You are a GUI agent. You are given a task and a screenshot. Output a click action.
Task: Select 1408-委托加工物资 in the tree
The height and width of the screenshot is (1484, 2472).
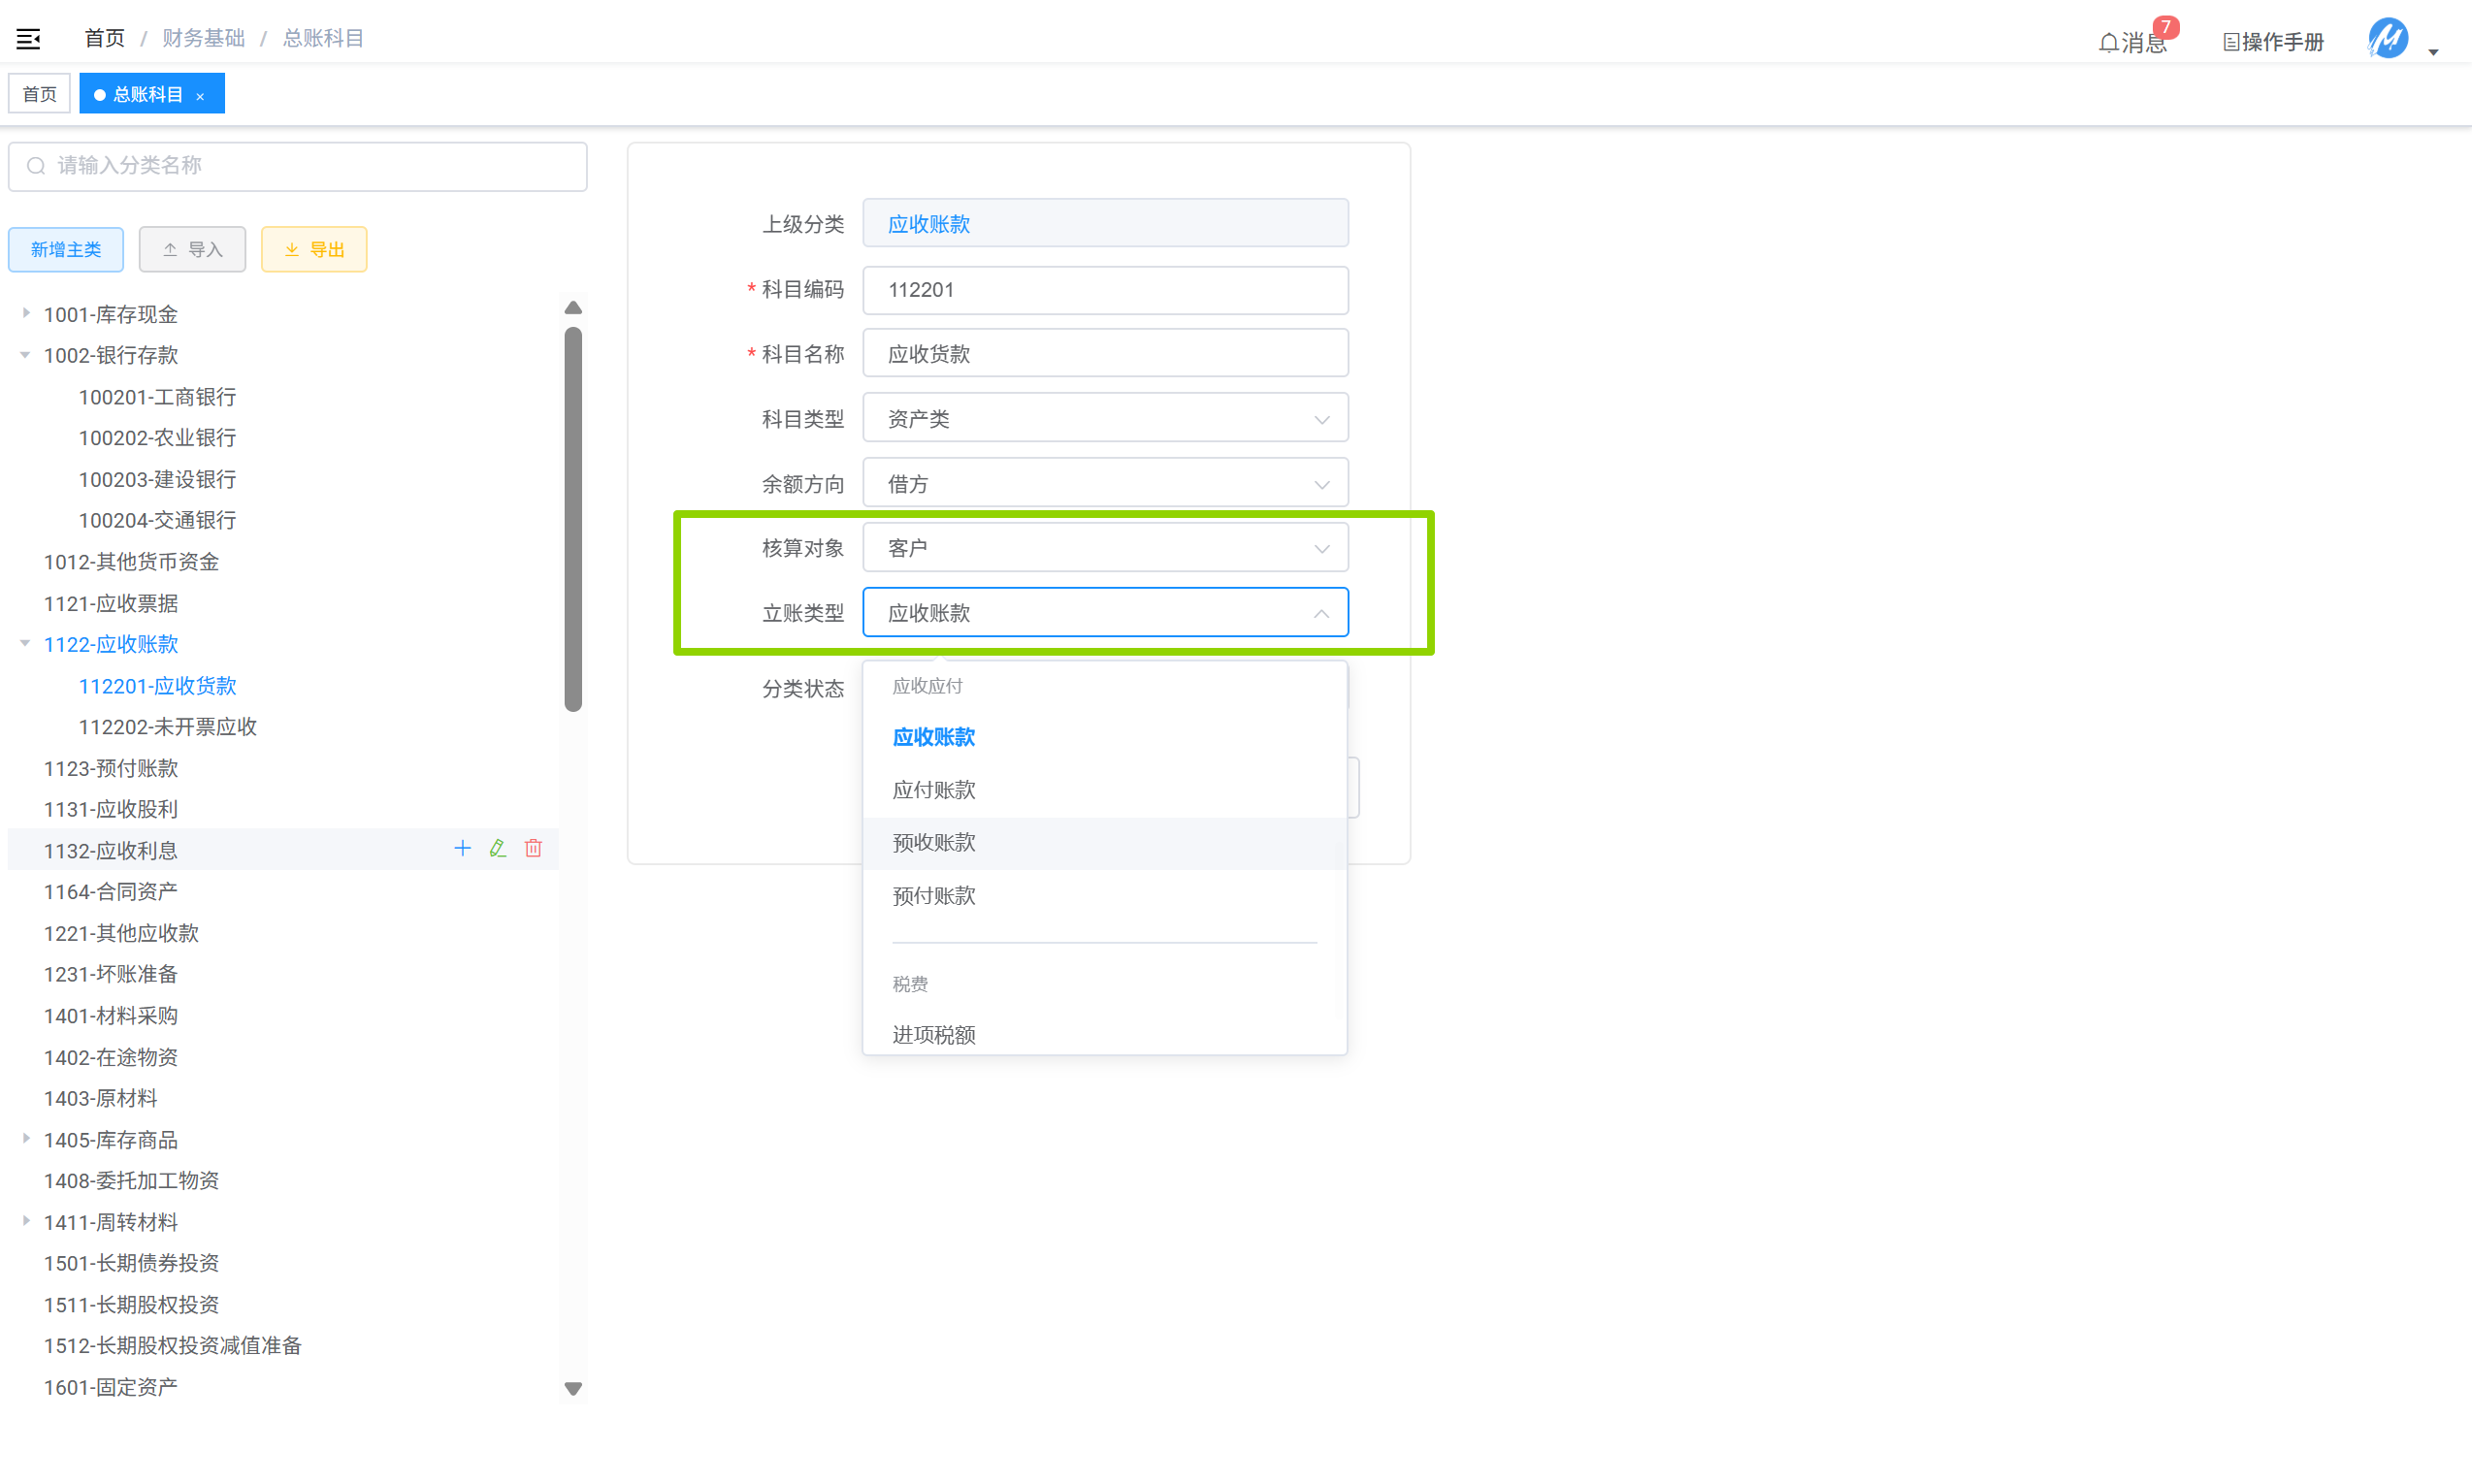coord(131,1181)
